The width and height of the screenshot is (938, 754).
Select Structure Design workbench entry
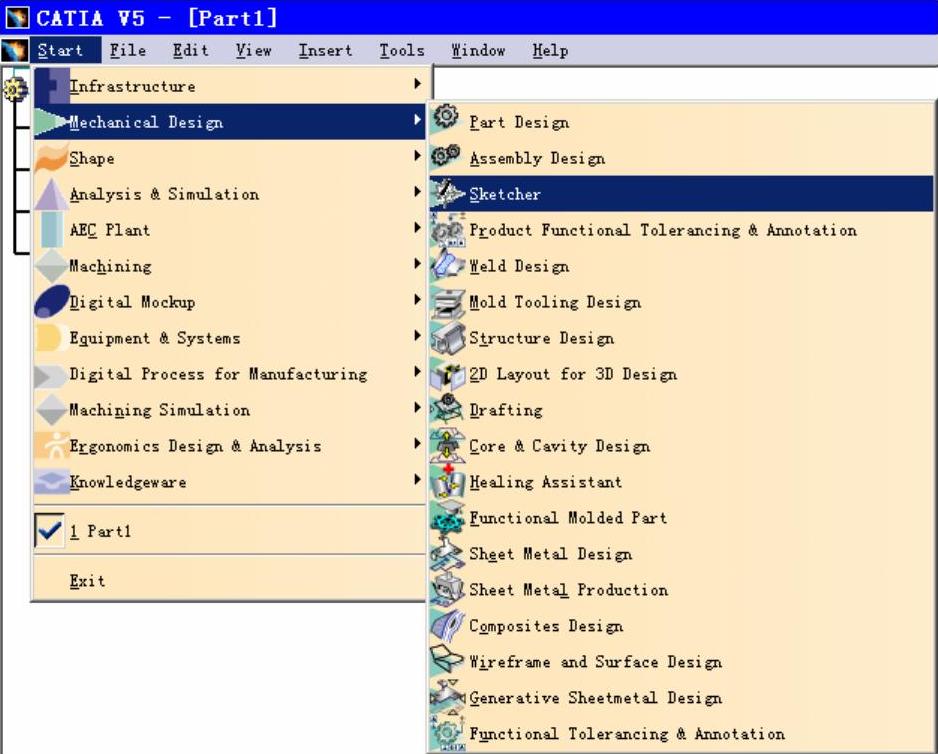click(681, 338)
